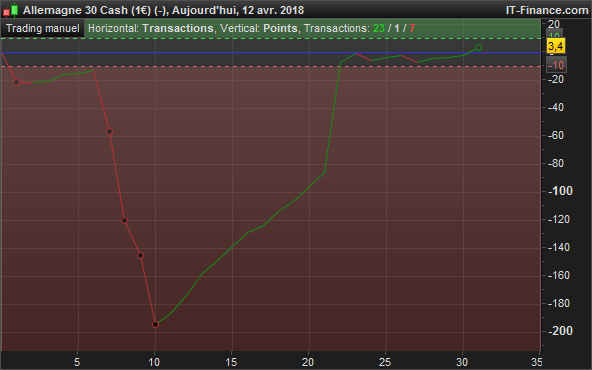Click the 25 label on horizontal axis
The image size is (592, 370).
click(385, 362)
